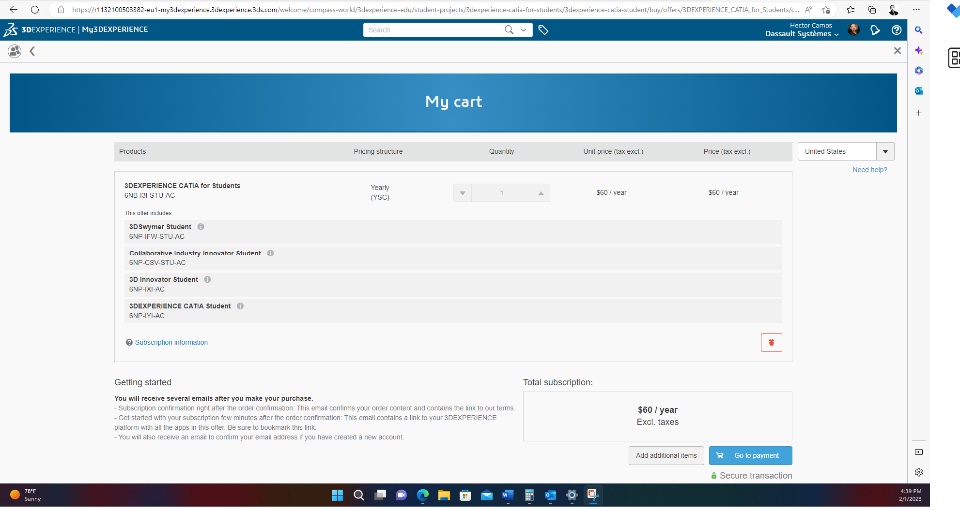
Task: Expand search options chevron beside magnifier
Action: tap(523, 29)
